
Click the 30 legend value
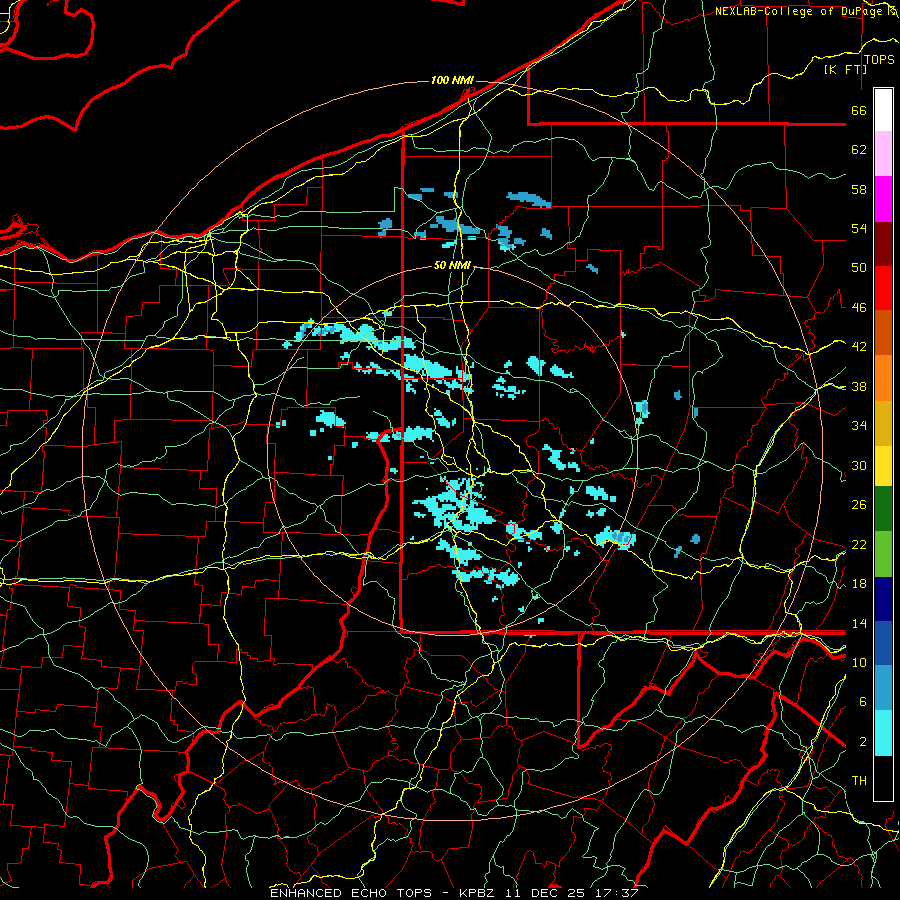coord(859,465)
